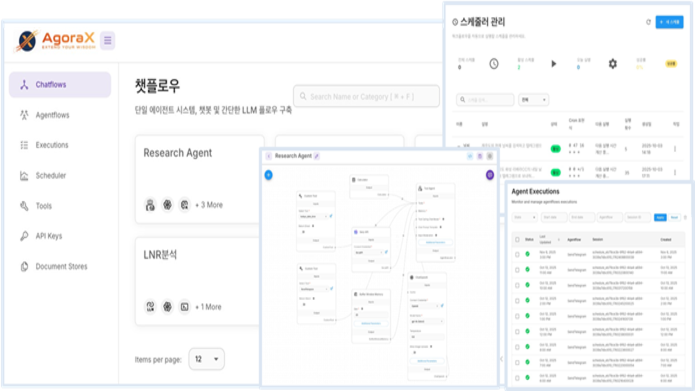This screenshot has width=695, height=391.
Task: Check the Nov 6, 2025 execution row checkbox
Action: pyautogui.click(x=517, y=254)
